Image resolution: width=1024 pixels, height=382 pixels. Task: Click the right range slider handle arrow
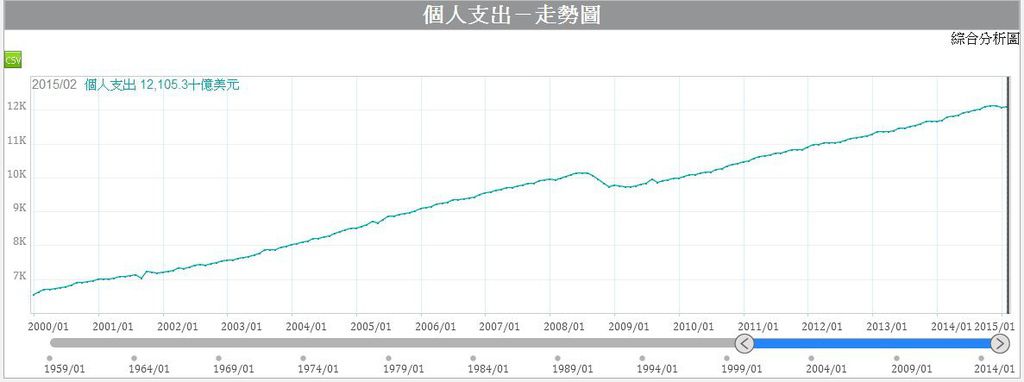[x=1000, y=343]
